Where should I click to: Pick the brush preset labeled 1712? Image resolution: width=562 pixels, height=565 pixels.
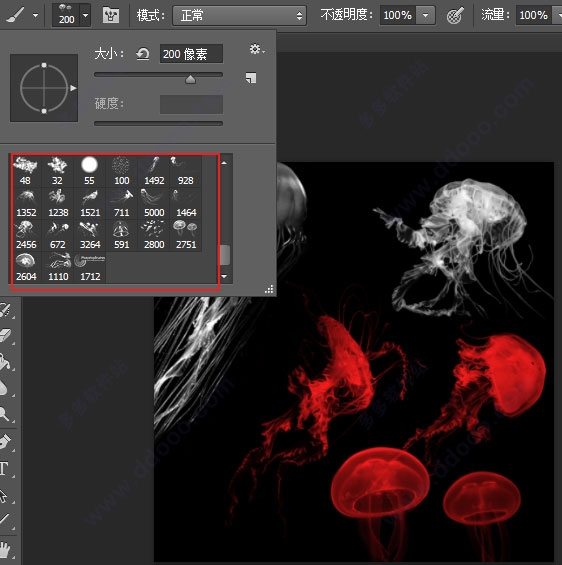(90, 267)
